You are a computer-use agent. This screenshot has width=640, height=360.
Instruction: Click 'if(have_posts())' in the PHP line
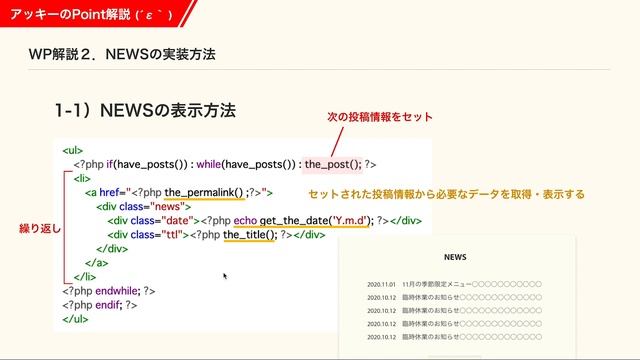(147, 164)
